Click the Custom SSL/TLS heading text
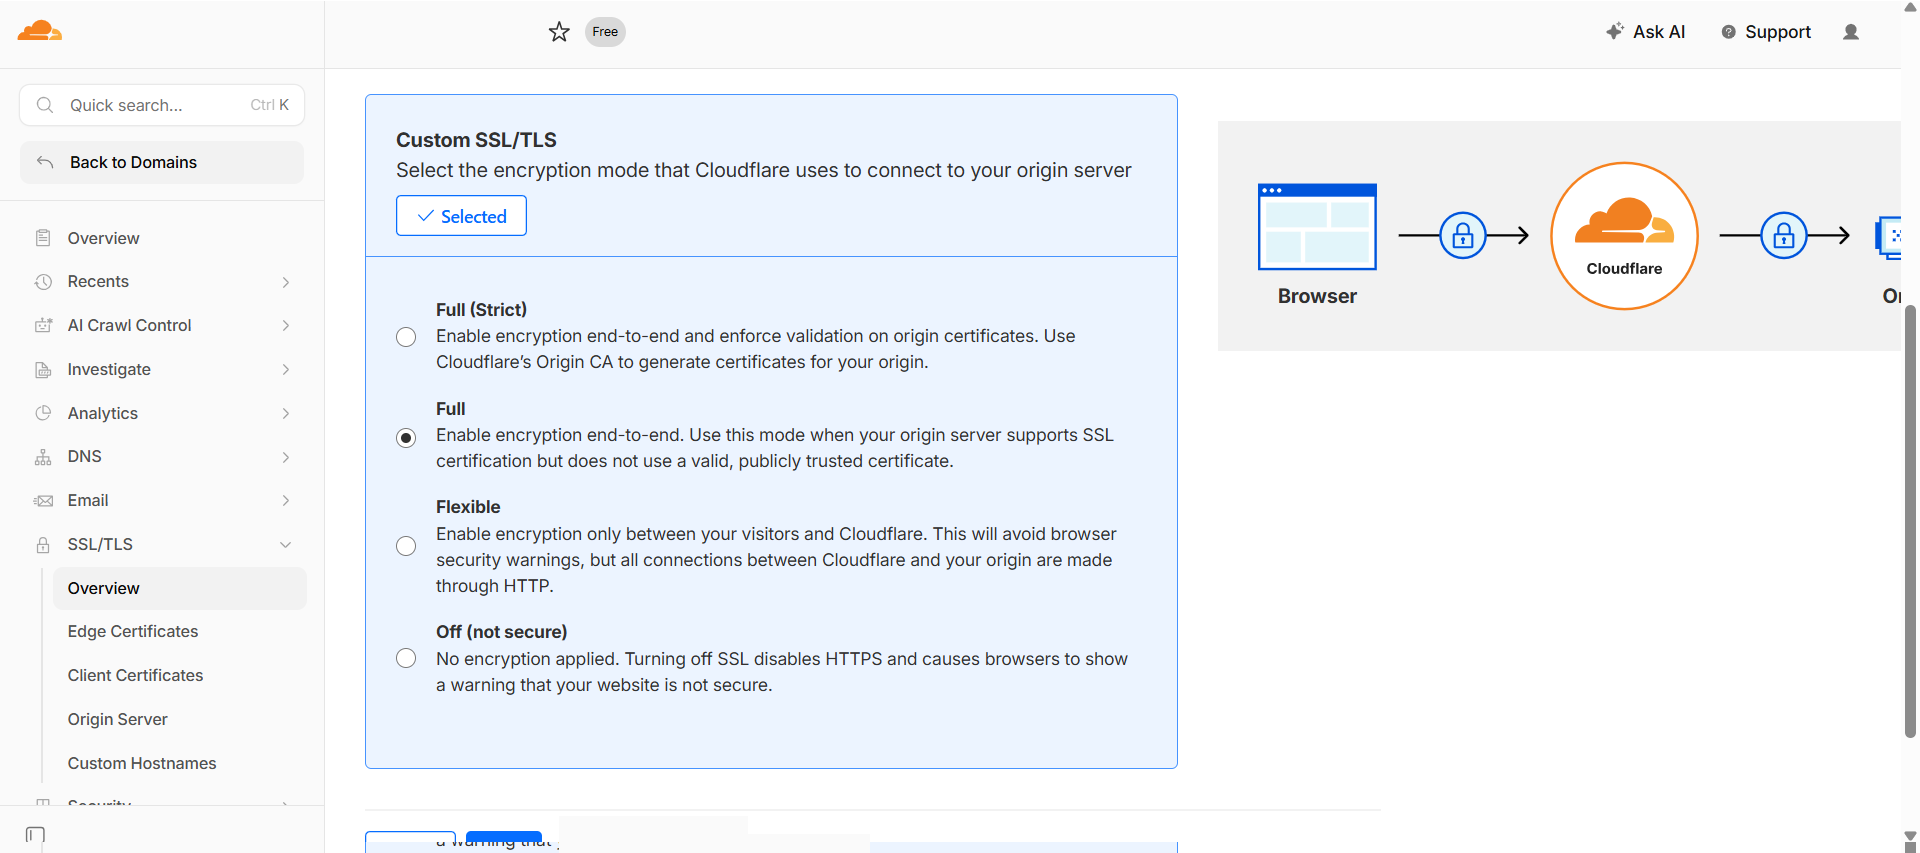This screenshot has height=853, width=1920. 476,140
